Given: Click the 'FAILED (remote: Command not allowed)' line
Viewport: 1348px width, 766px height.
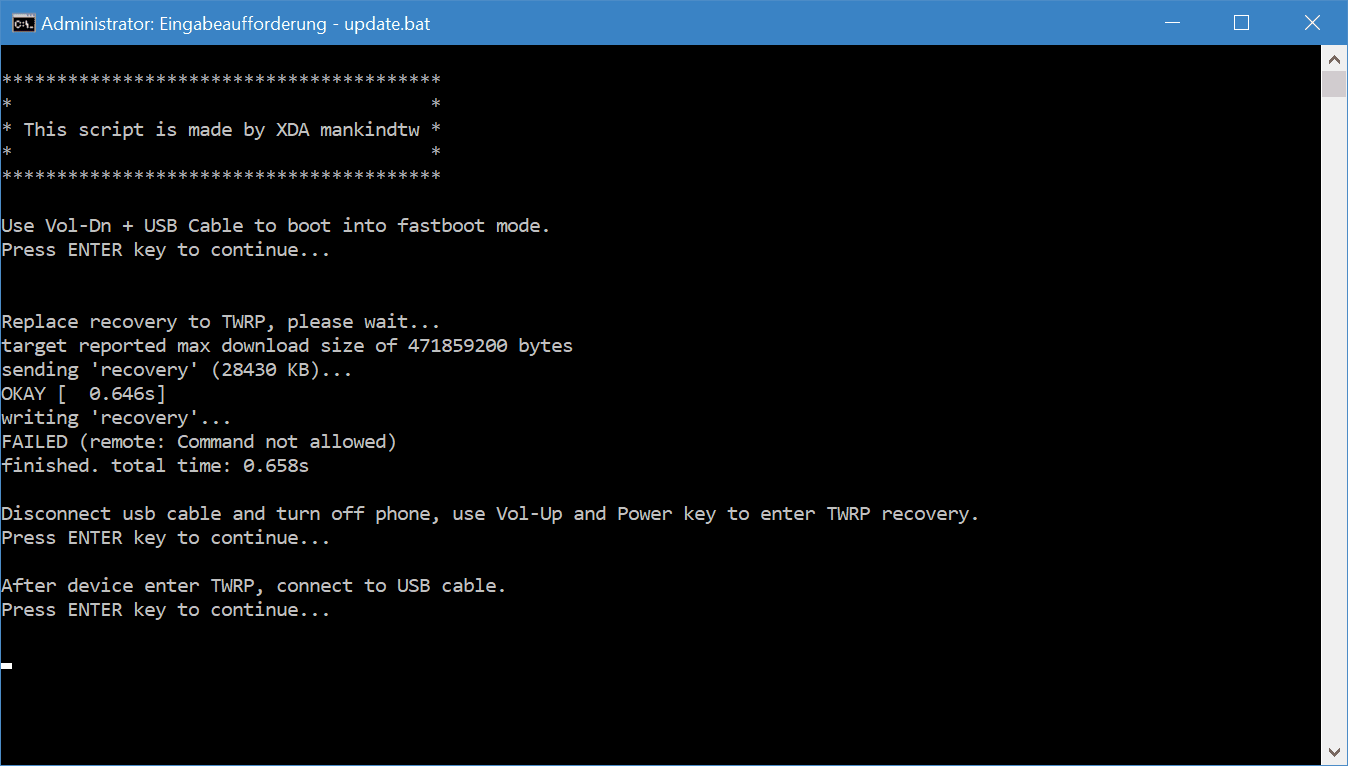Looking at the screenshot, I should [x=199, y=442].
